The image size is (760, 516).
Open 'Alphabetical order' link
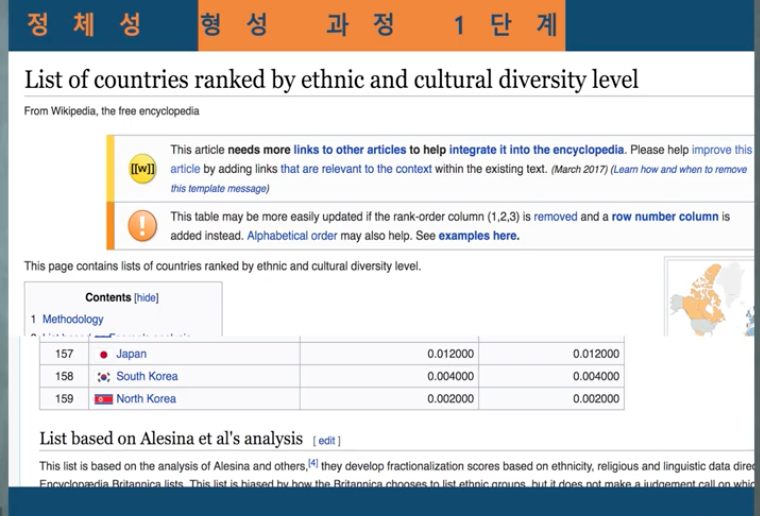(x=292, y=236)
